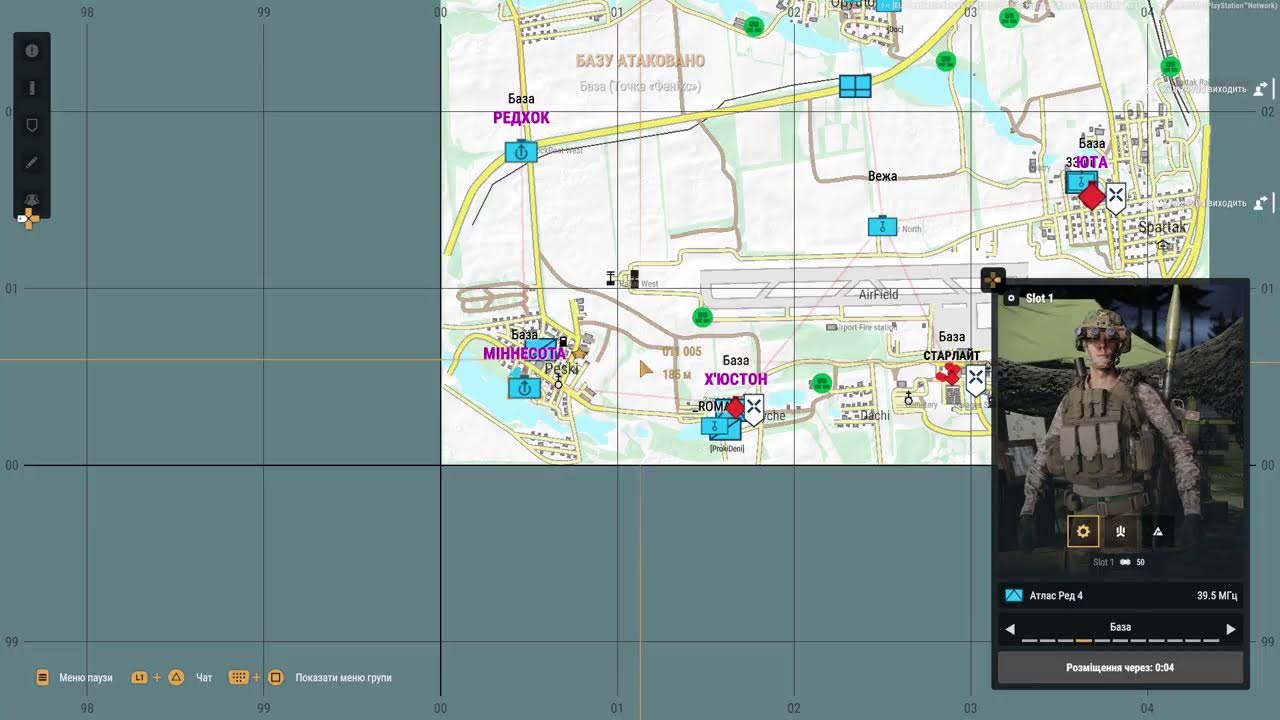
Task: Click the Міннесота base label
Action: [x=524, y=354]
